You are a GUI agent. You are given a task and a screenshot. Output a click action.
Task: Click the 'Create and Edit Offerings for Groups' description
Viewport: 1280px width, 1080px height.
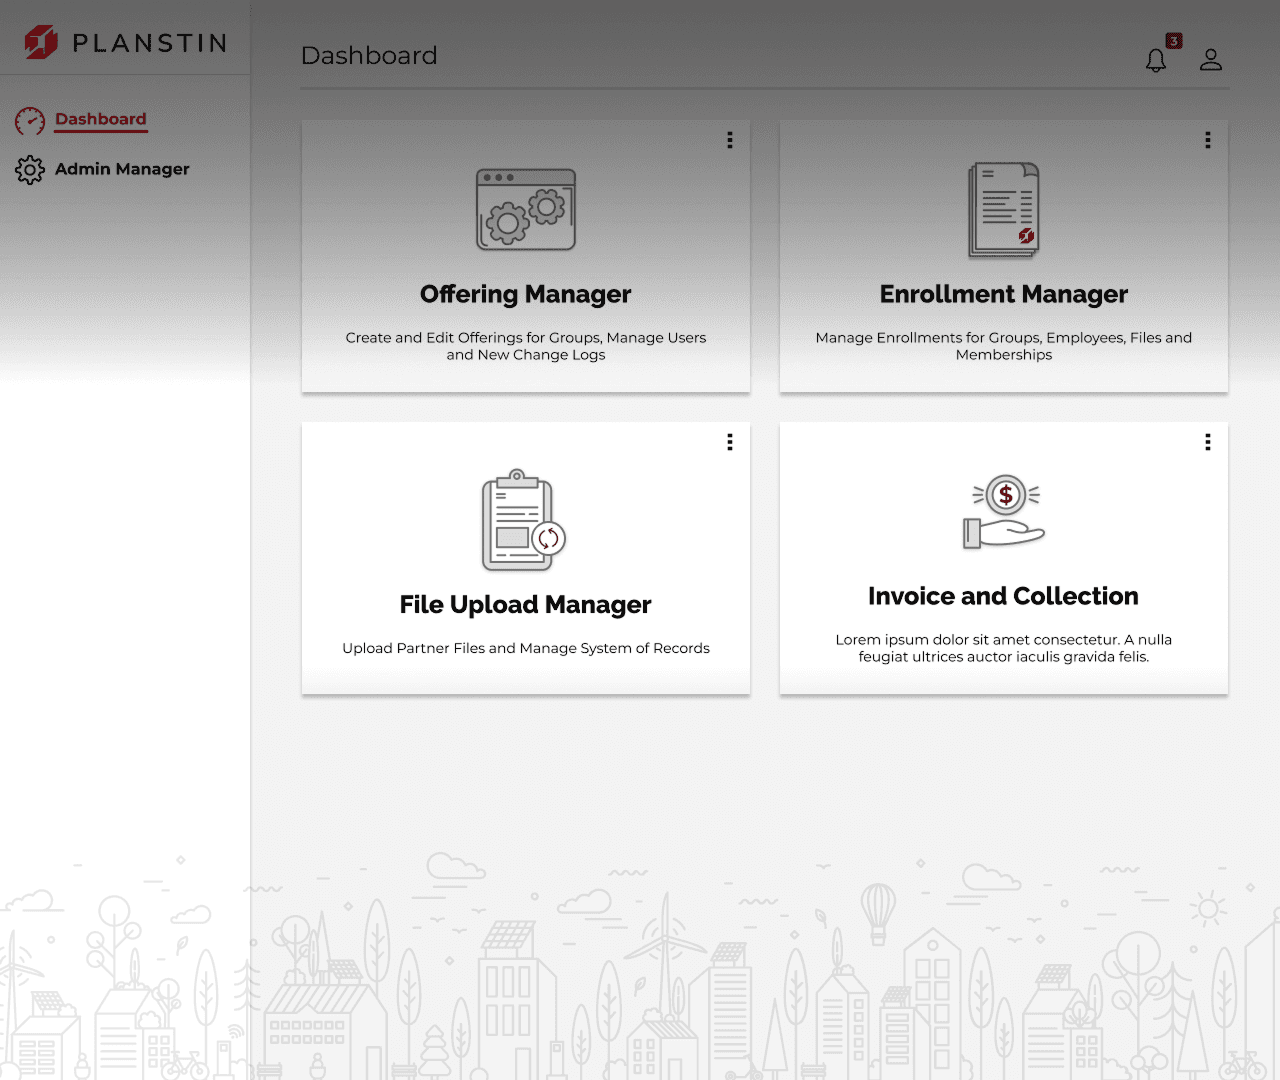tap(526, 346)
